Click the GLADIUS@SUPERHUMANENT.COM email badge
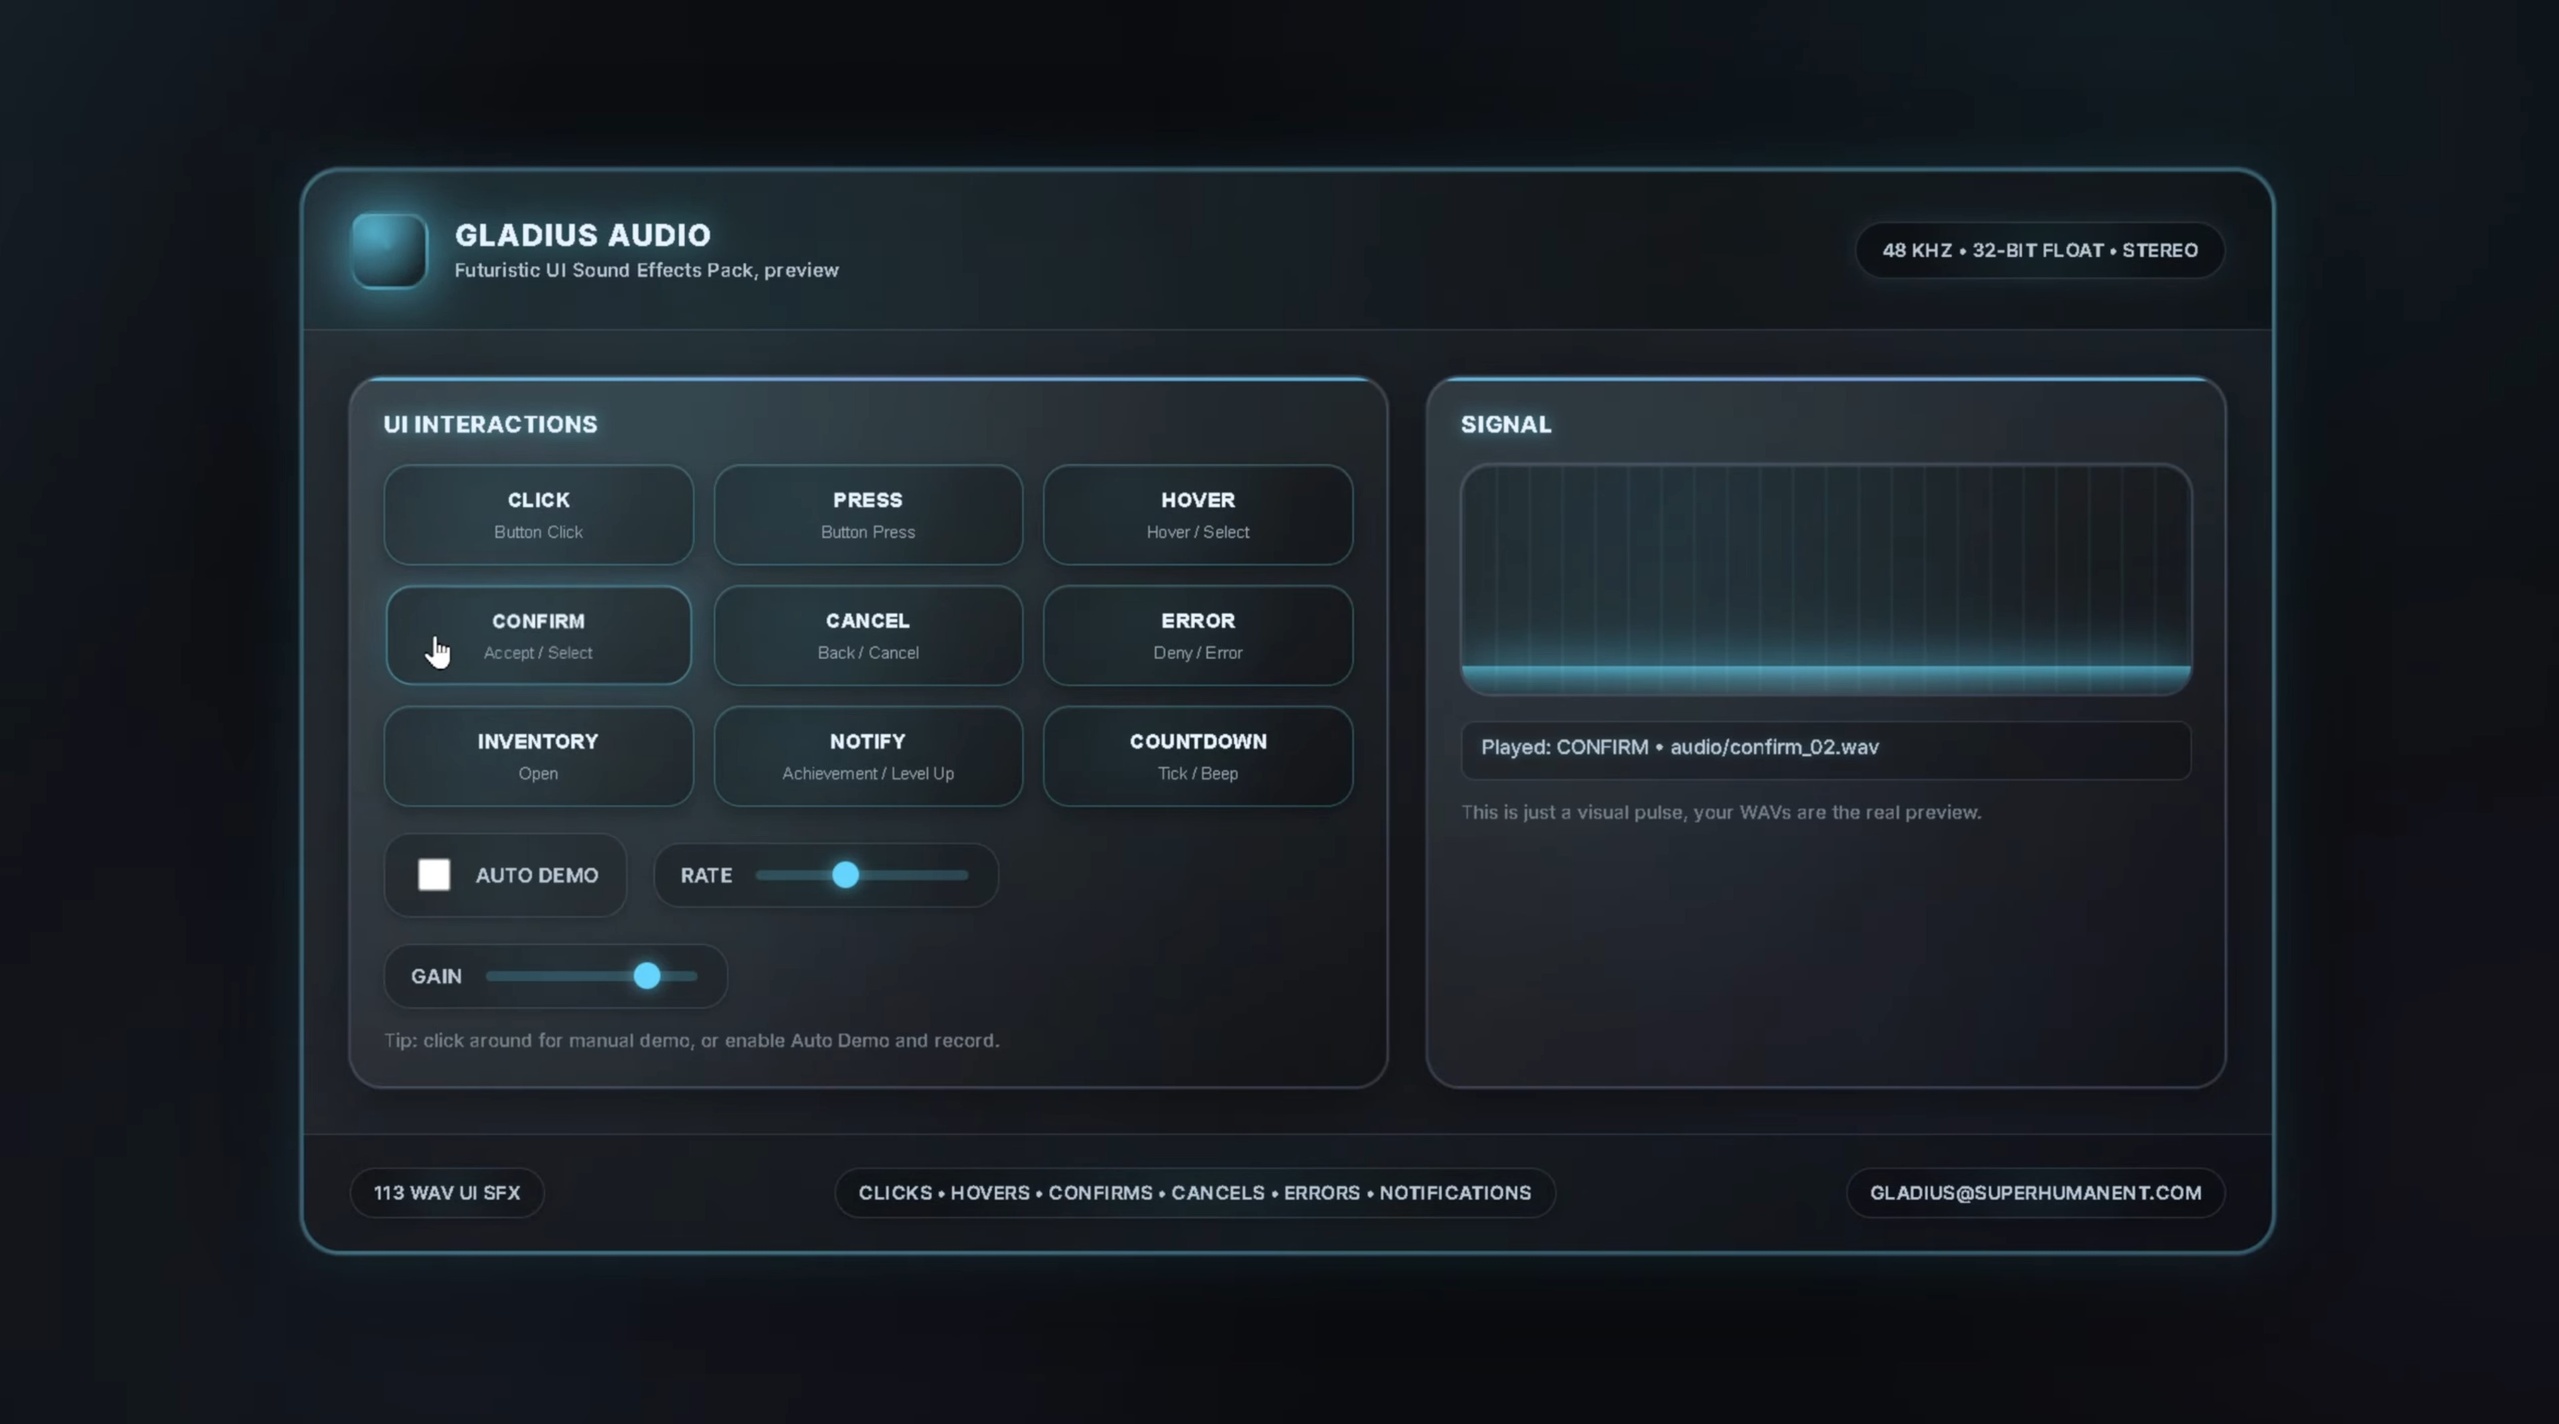 2035,1193
